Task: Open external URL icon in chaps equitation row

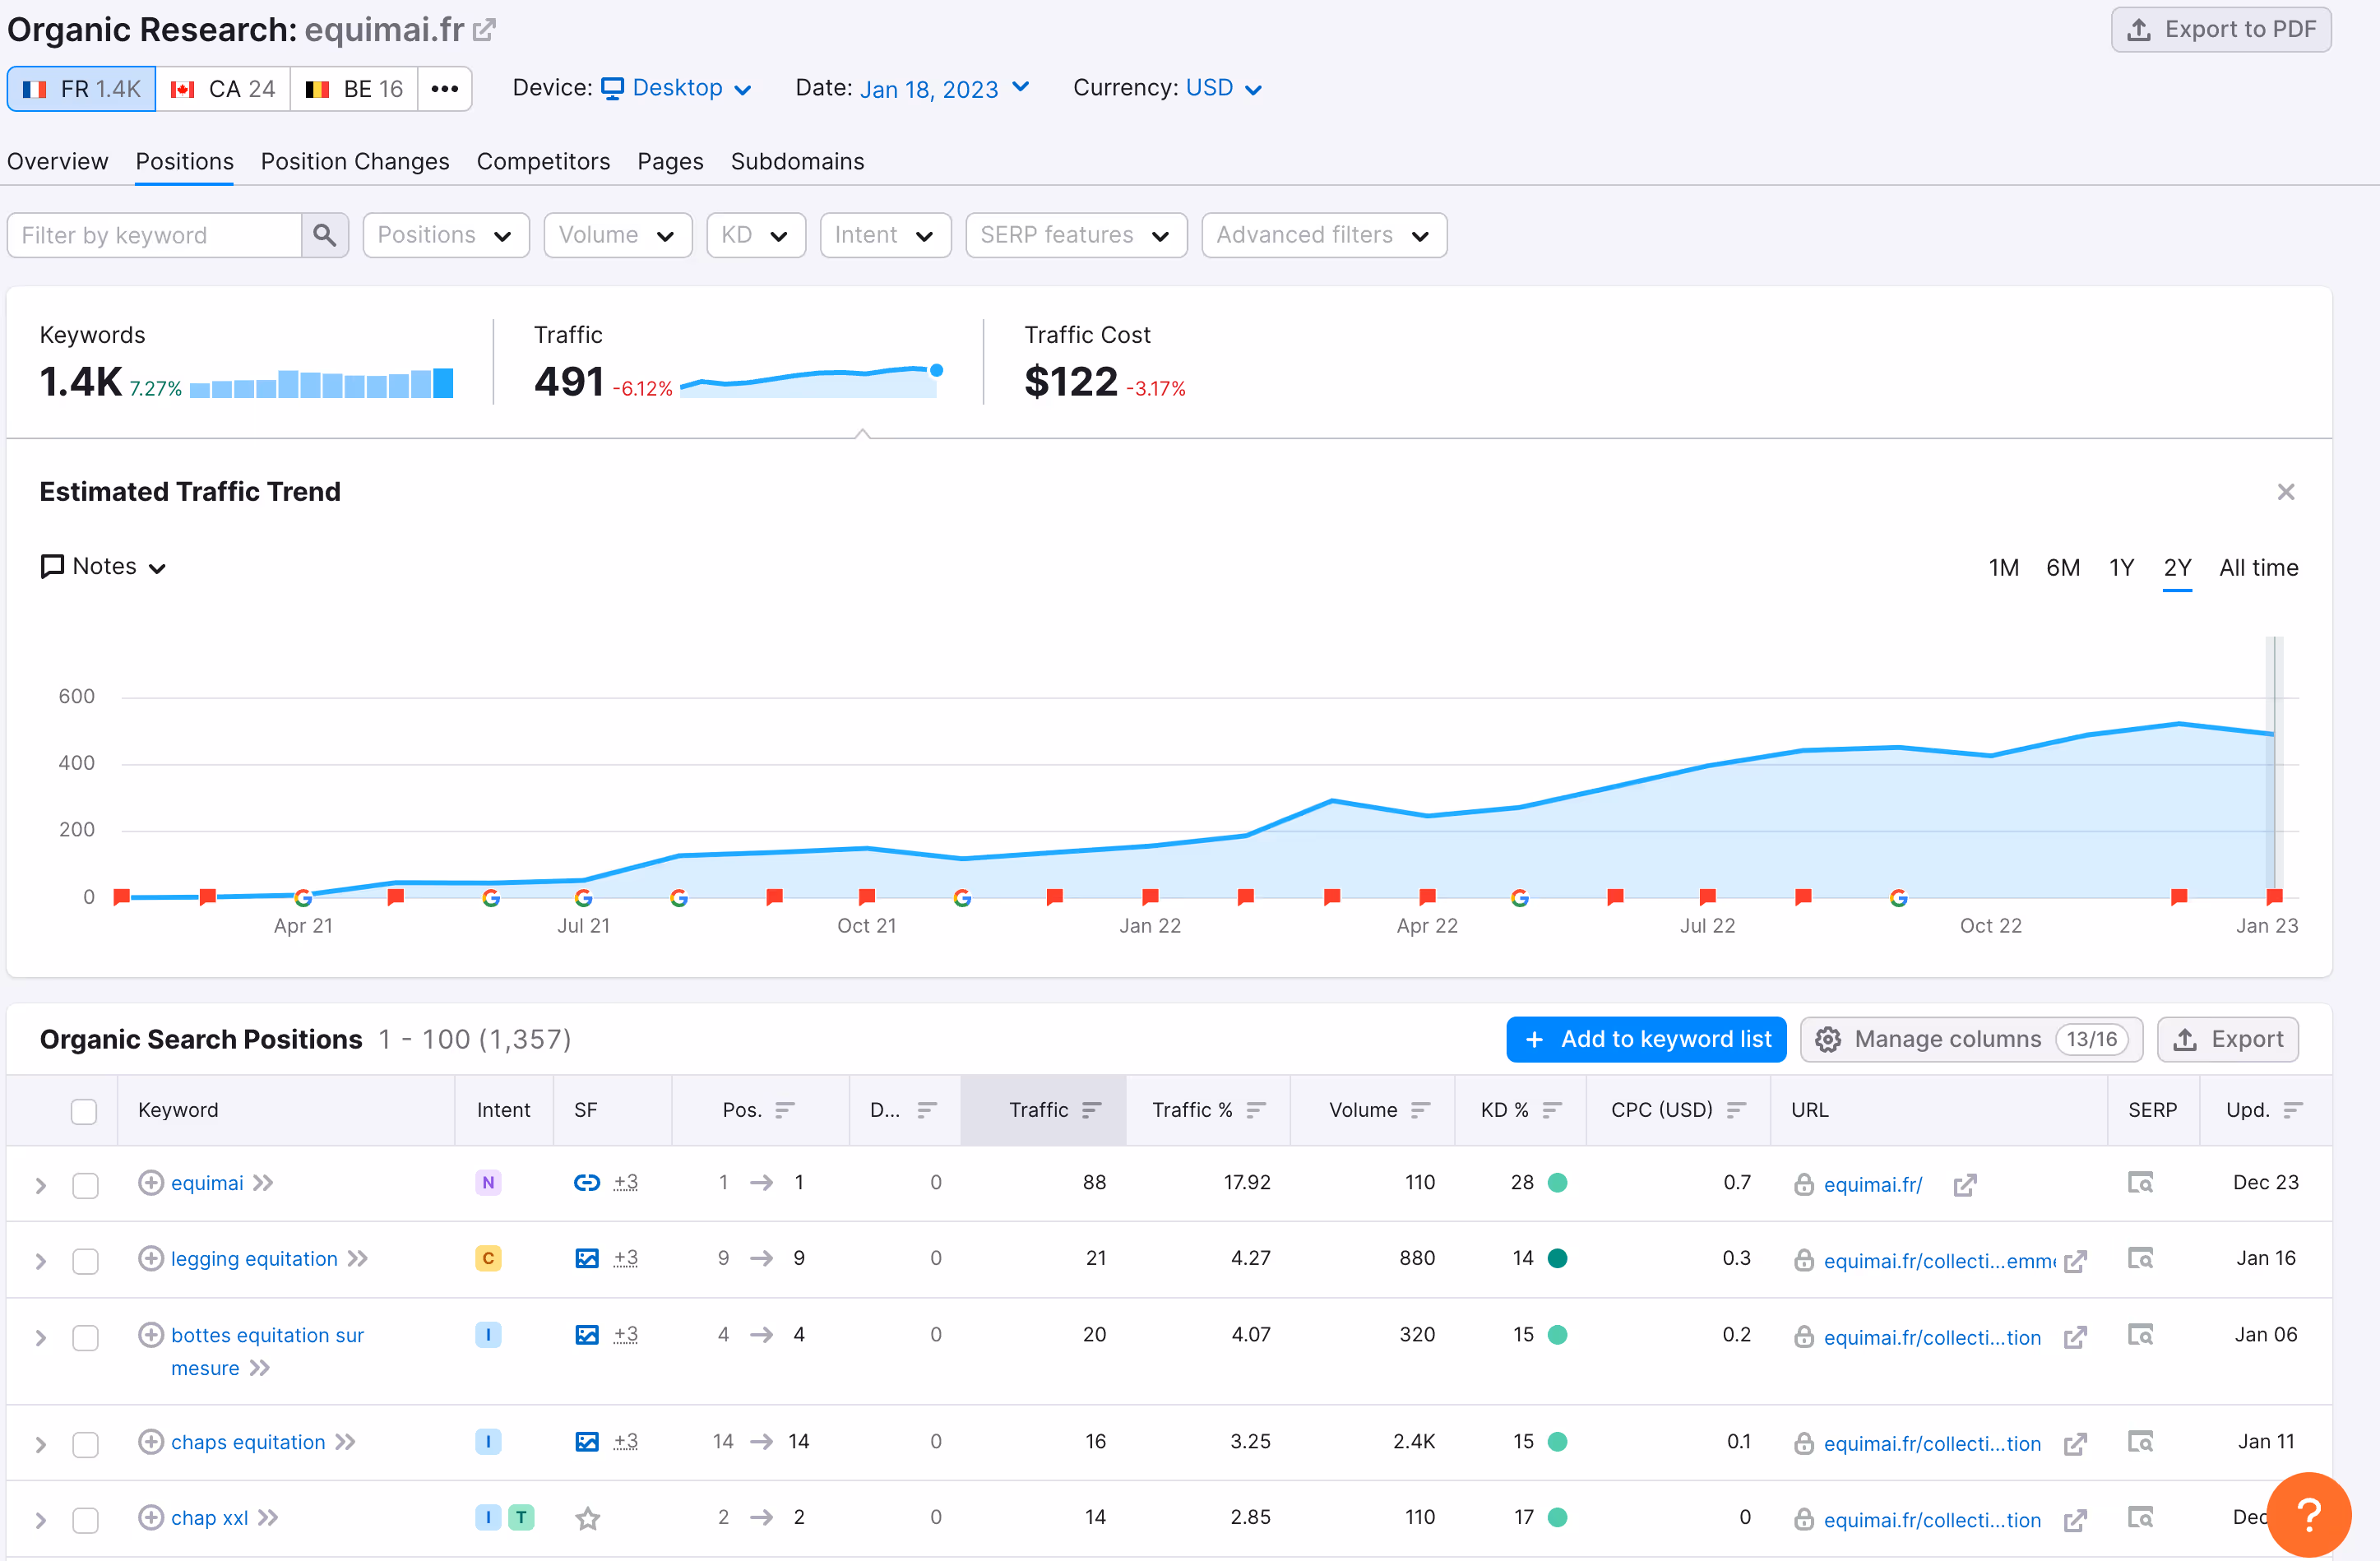Action: click(2075, 1443)
